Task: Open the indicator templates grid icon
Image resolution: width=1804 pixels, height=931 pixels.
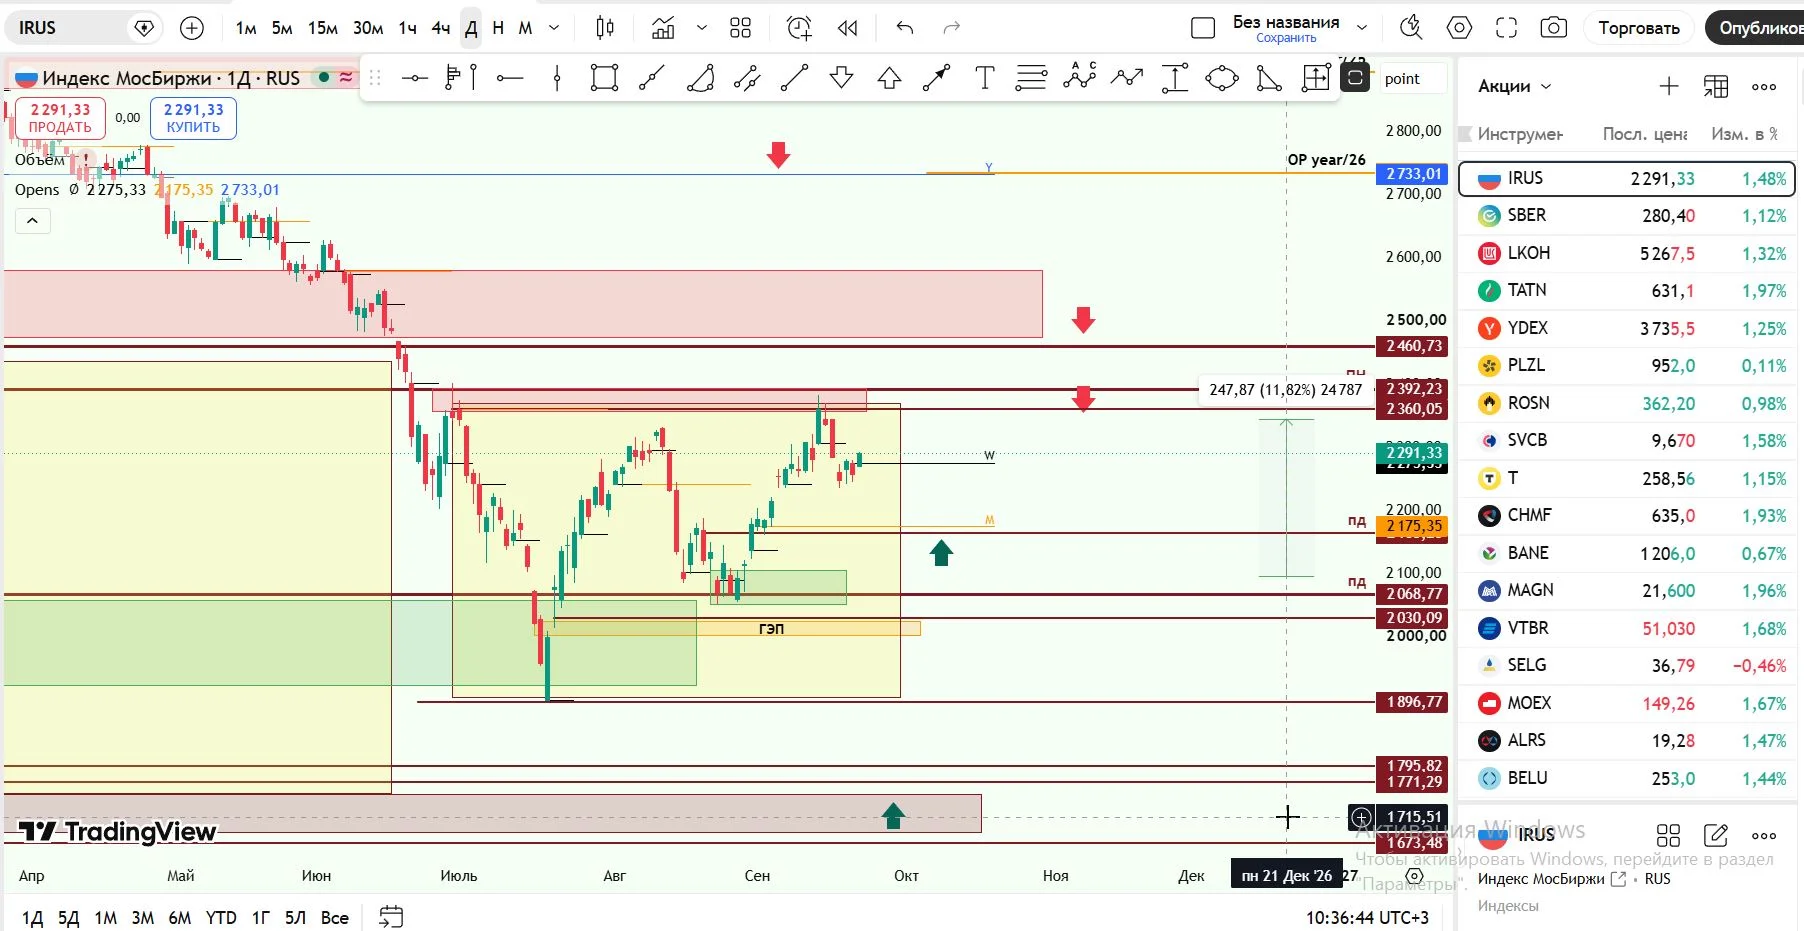Action: tap(740, 28)
